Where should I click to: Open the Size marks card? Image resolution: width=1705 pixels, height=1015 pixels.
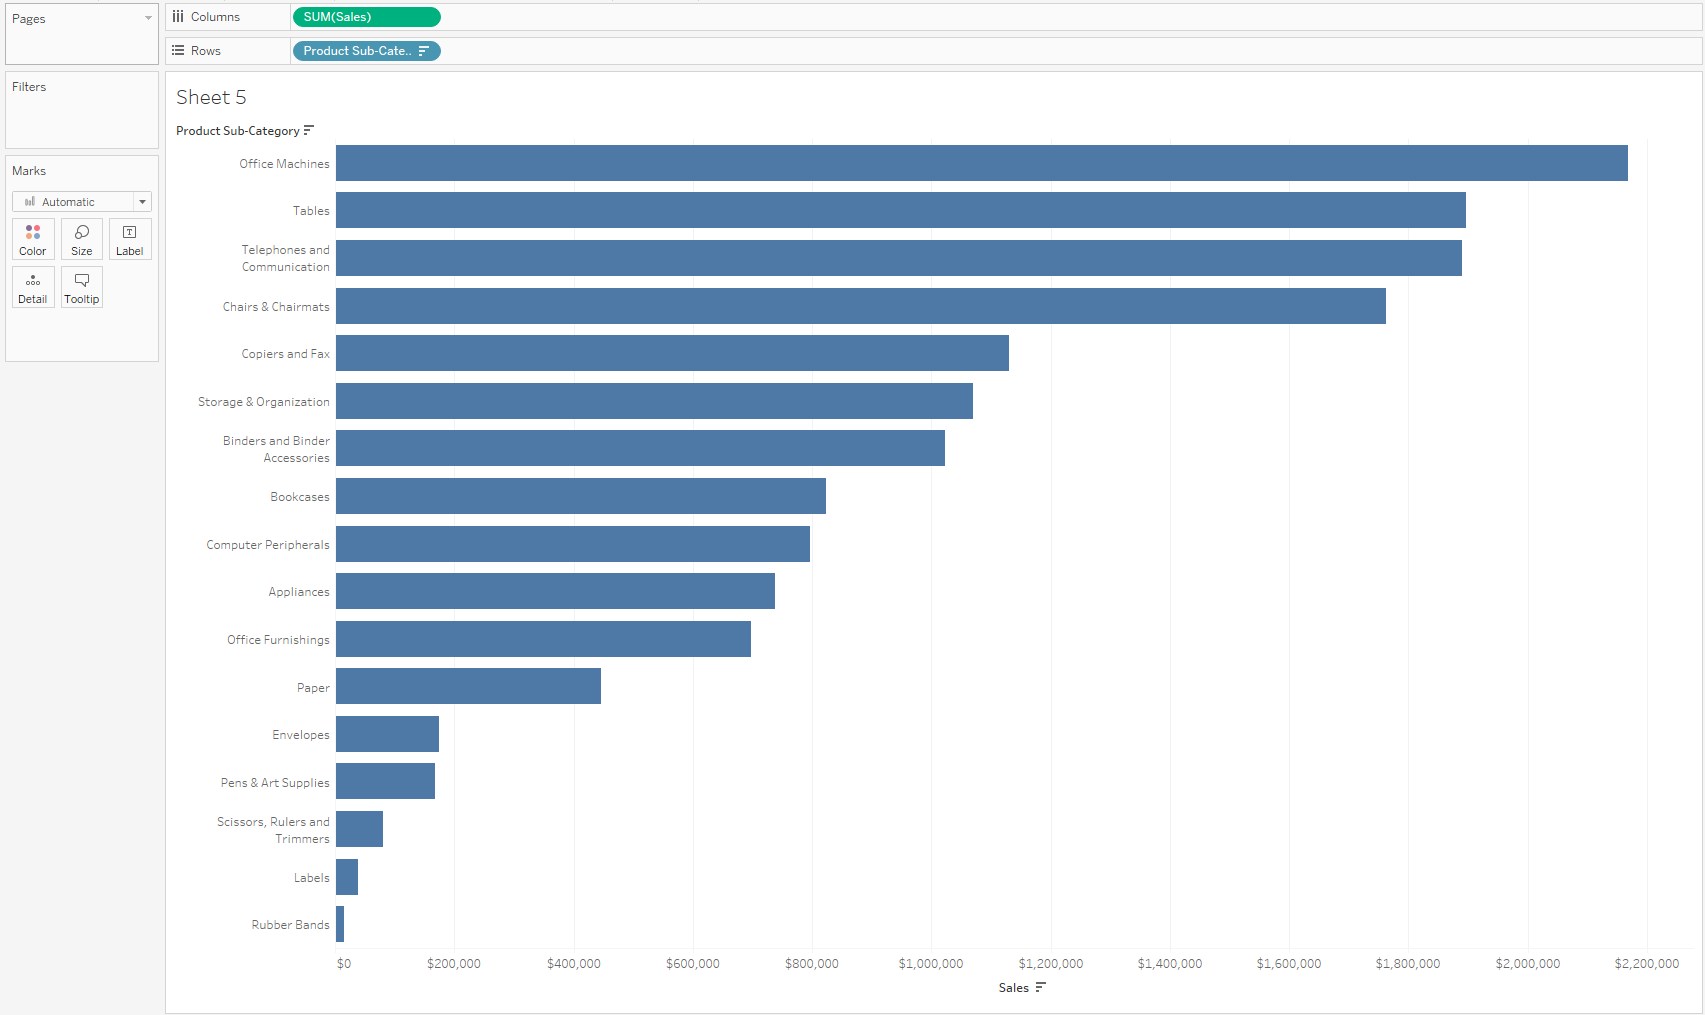[x=82, y=239]
